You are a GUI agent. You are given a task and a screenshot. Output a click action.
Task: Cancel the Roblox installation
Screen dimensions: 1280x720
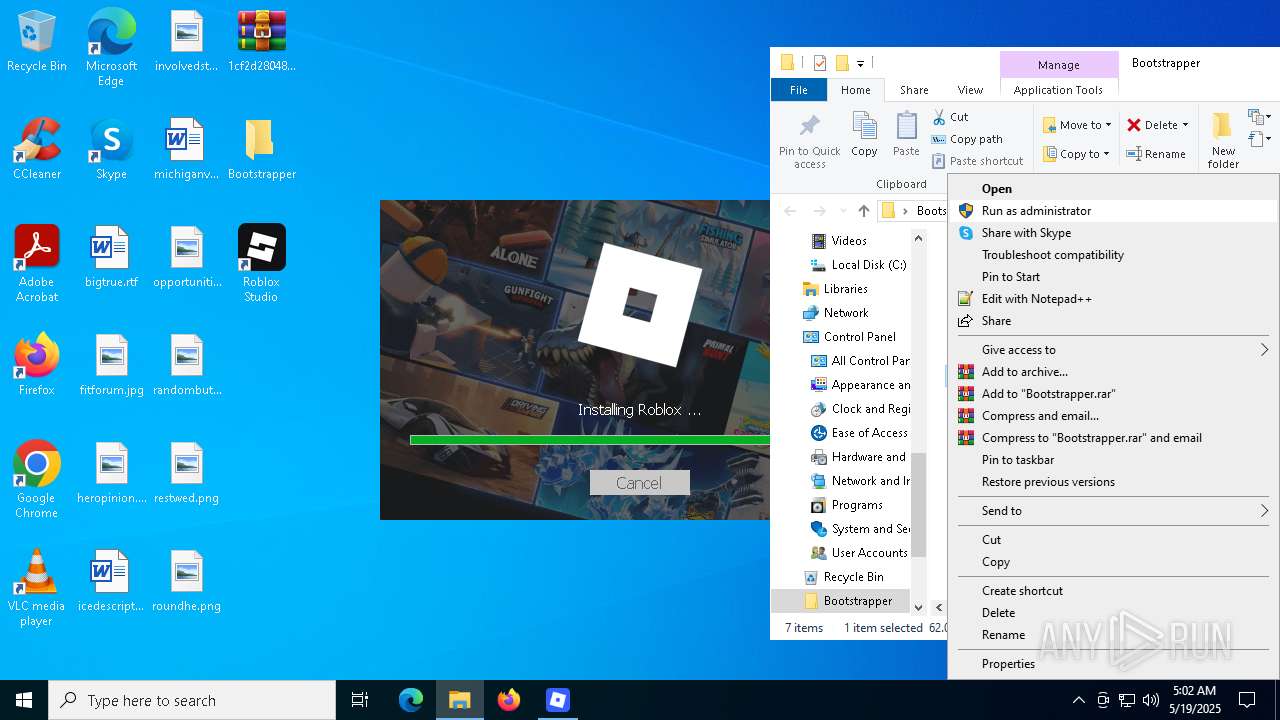tap(639, 483)
